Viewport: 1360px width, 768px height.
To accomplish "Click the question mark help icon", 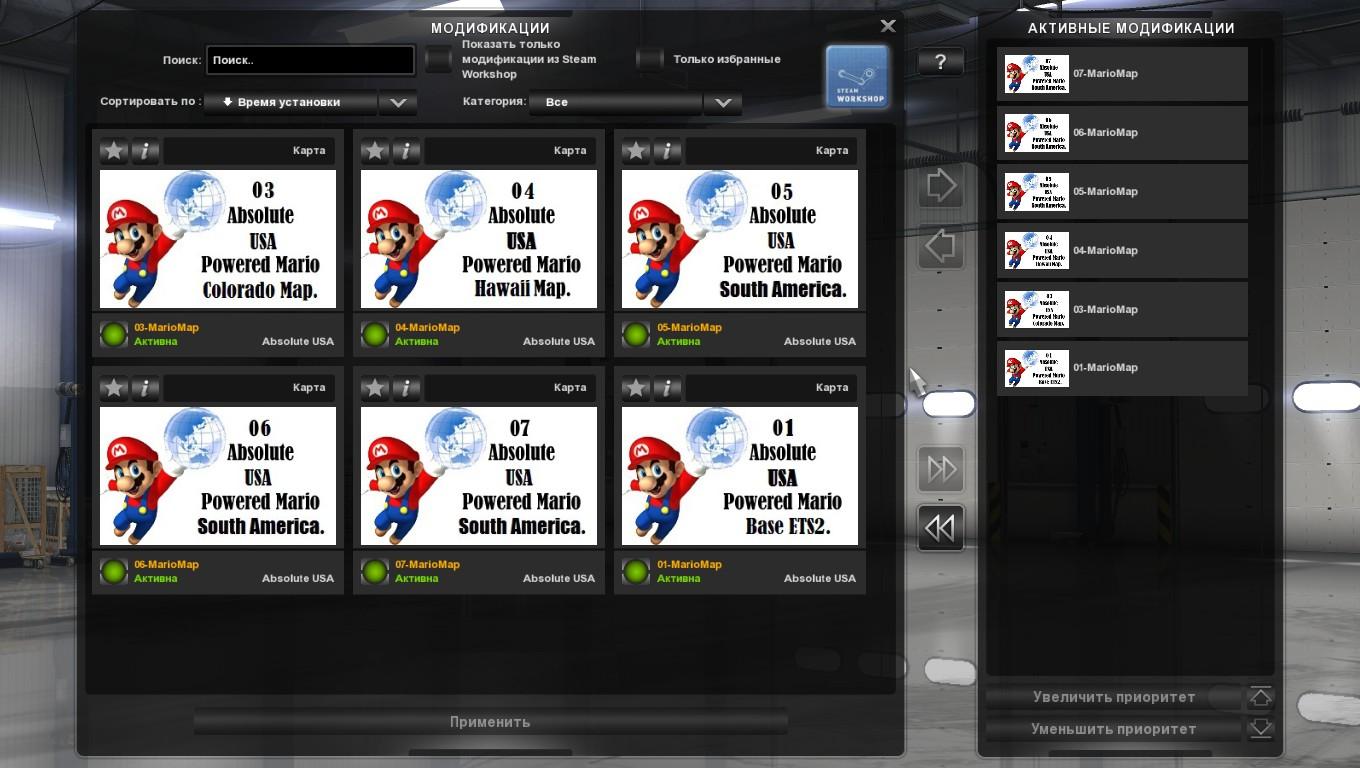I will [940, 62].
